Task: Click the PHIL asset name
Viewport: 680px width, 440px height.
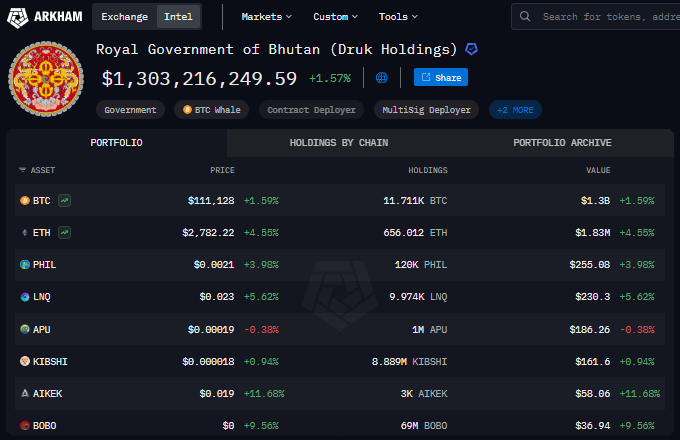Action: tap(44, 264)
